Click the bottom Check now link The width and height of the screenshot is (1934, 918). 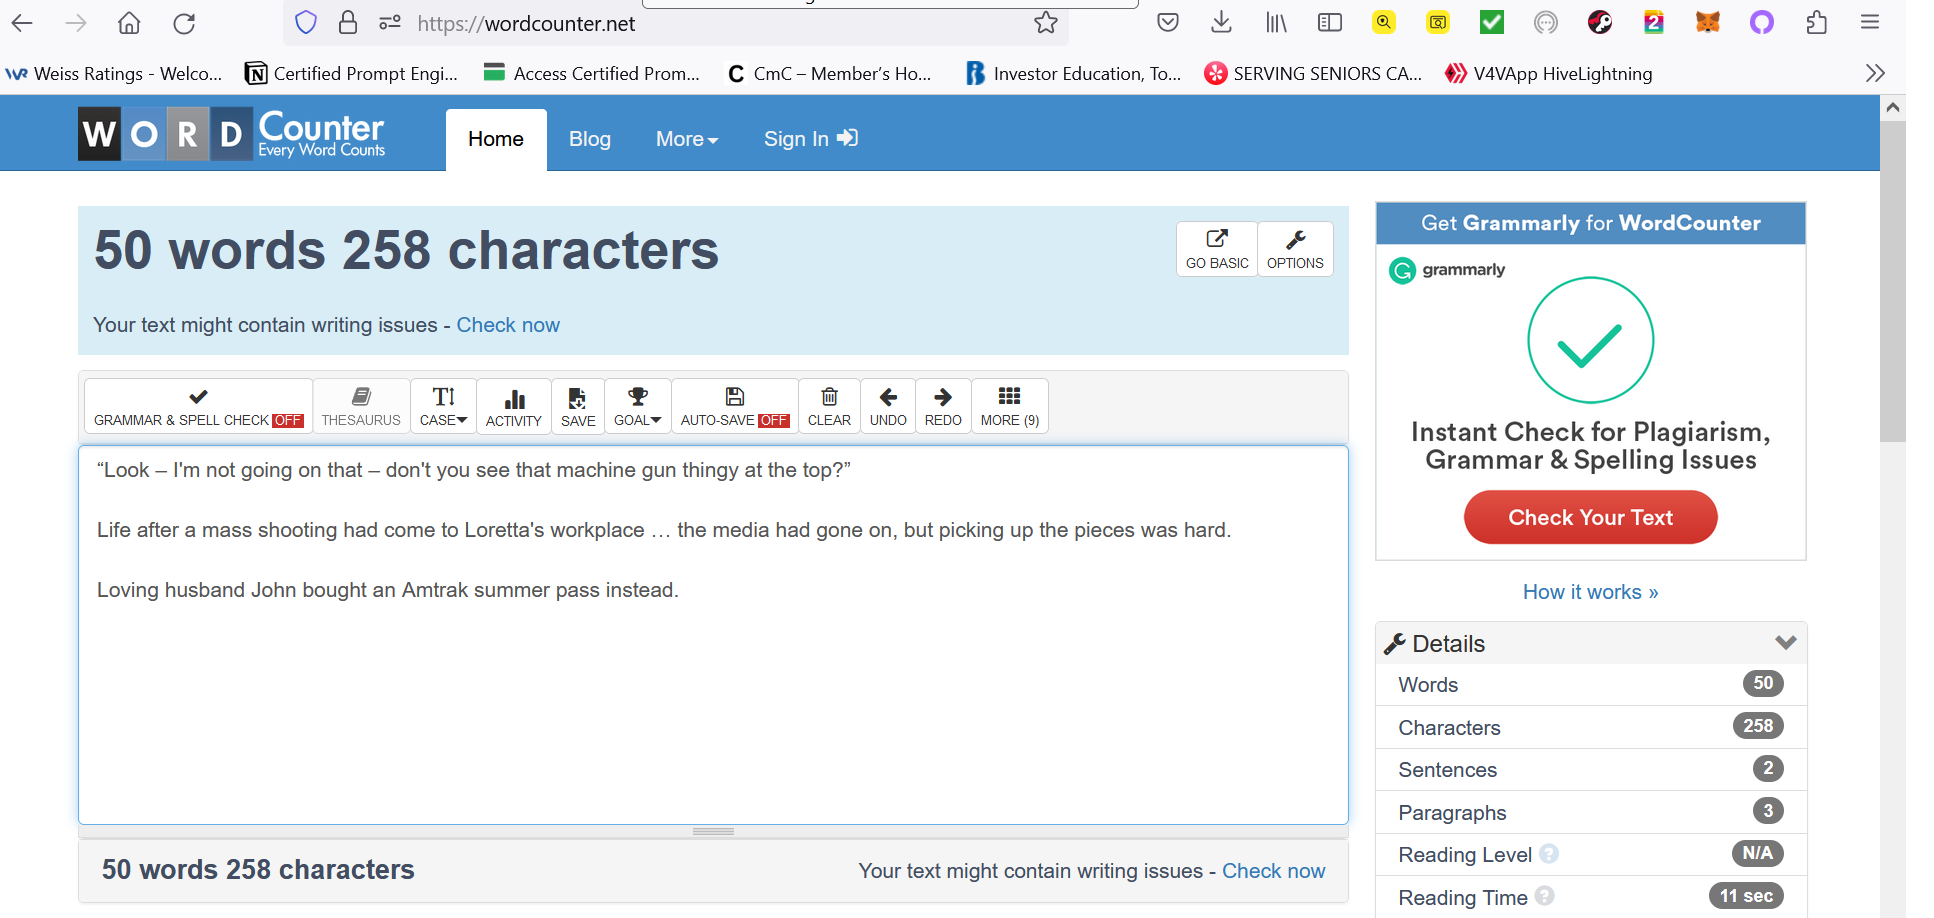[x=1274, y=871]
